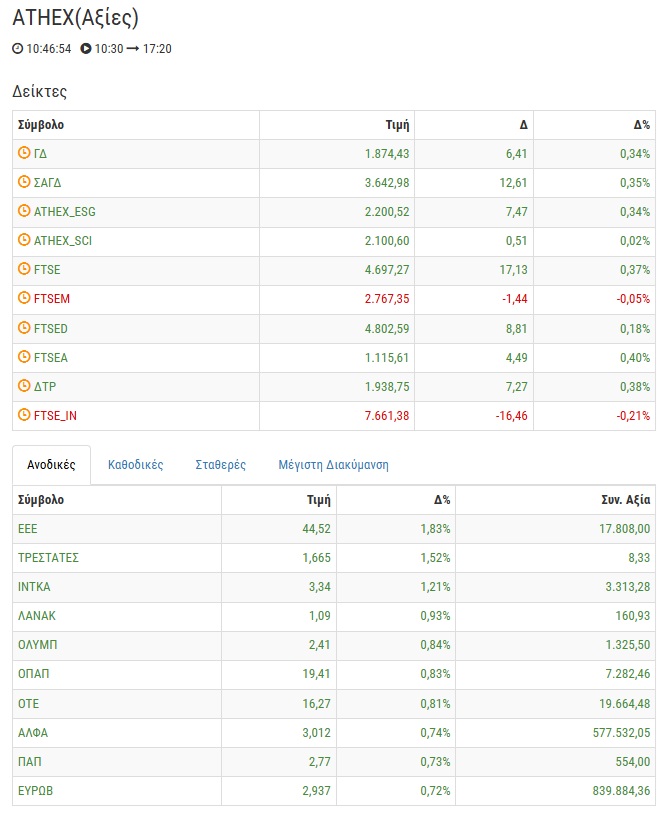Click the ATHEX_SCI index symbol
668x816 pixels.
63,241
